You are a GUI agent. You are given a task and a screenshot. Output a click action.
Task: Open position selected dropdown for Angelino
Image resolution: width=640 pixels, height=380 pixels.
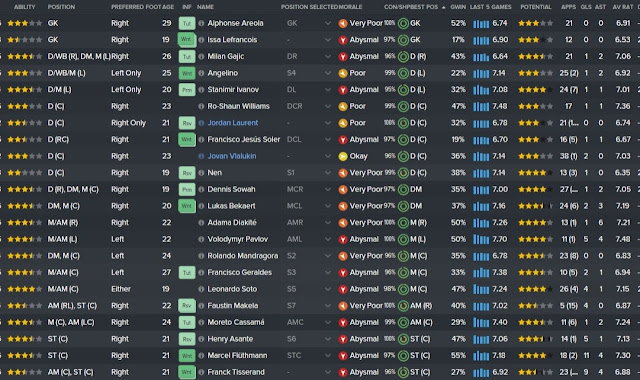click(328, 73)
